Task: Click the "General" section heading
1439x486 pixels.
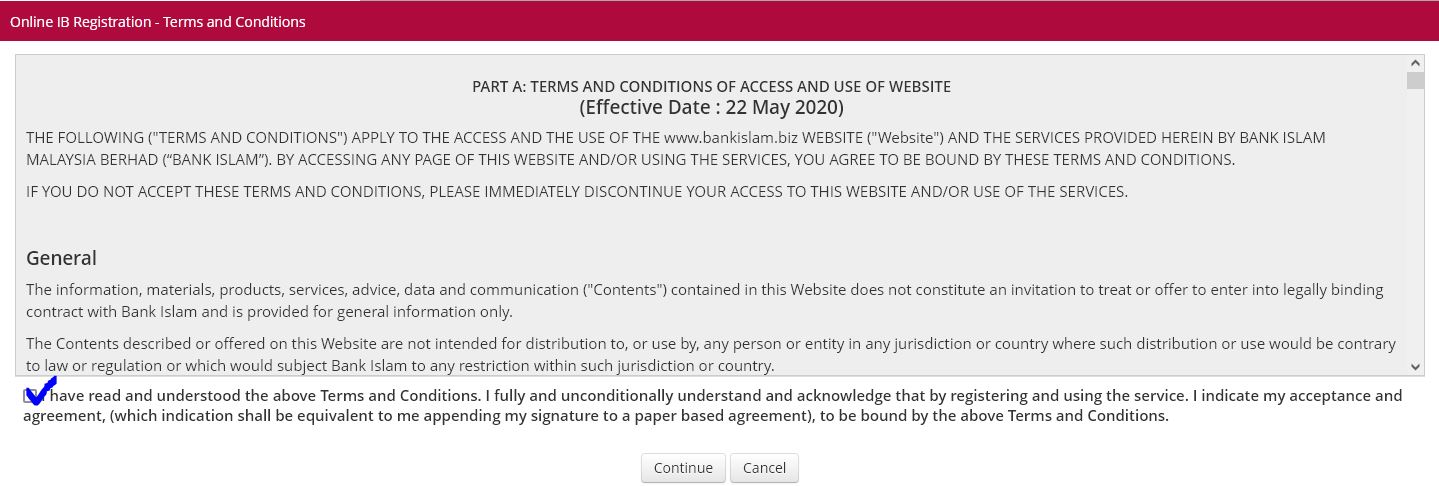Action: pos(61,258)
